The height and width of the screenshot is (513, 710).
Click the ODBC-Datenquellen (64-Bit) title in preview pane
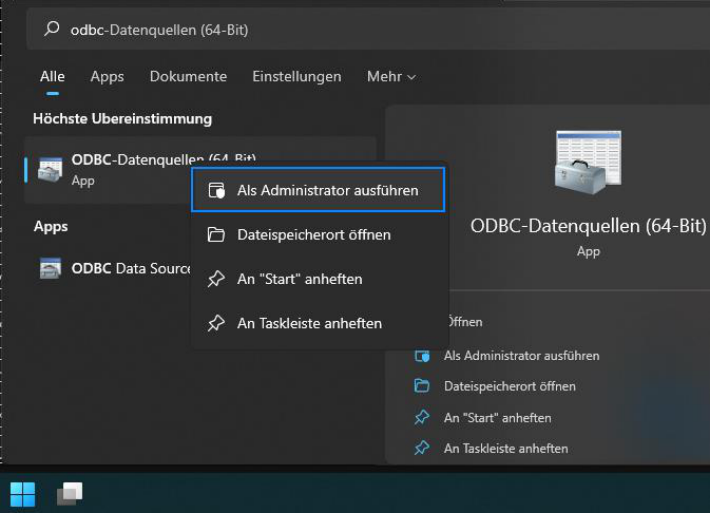point(588,225)
